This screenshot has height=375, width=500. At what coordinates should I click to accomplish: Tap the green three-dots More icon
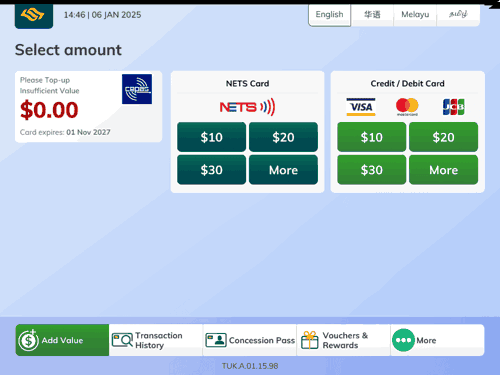point(403,340)
